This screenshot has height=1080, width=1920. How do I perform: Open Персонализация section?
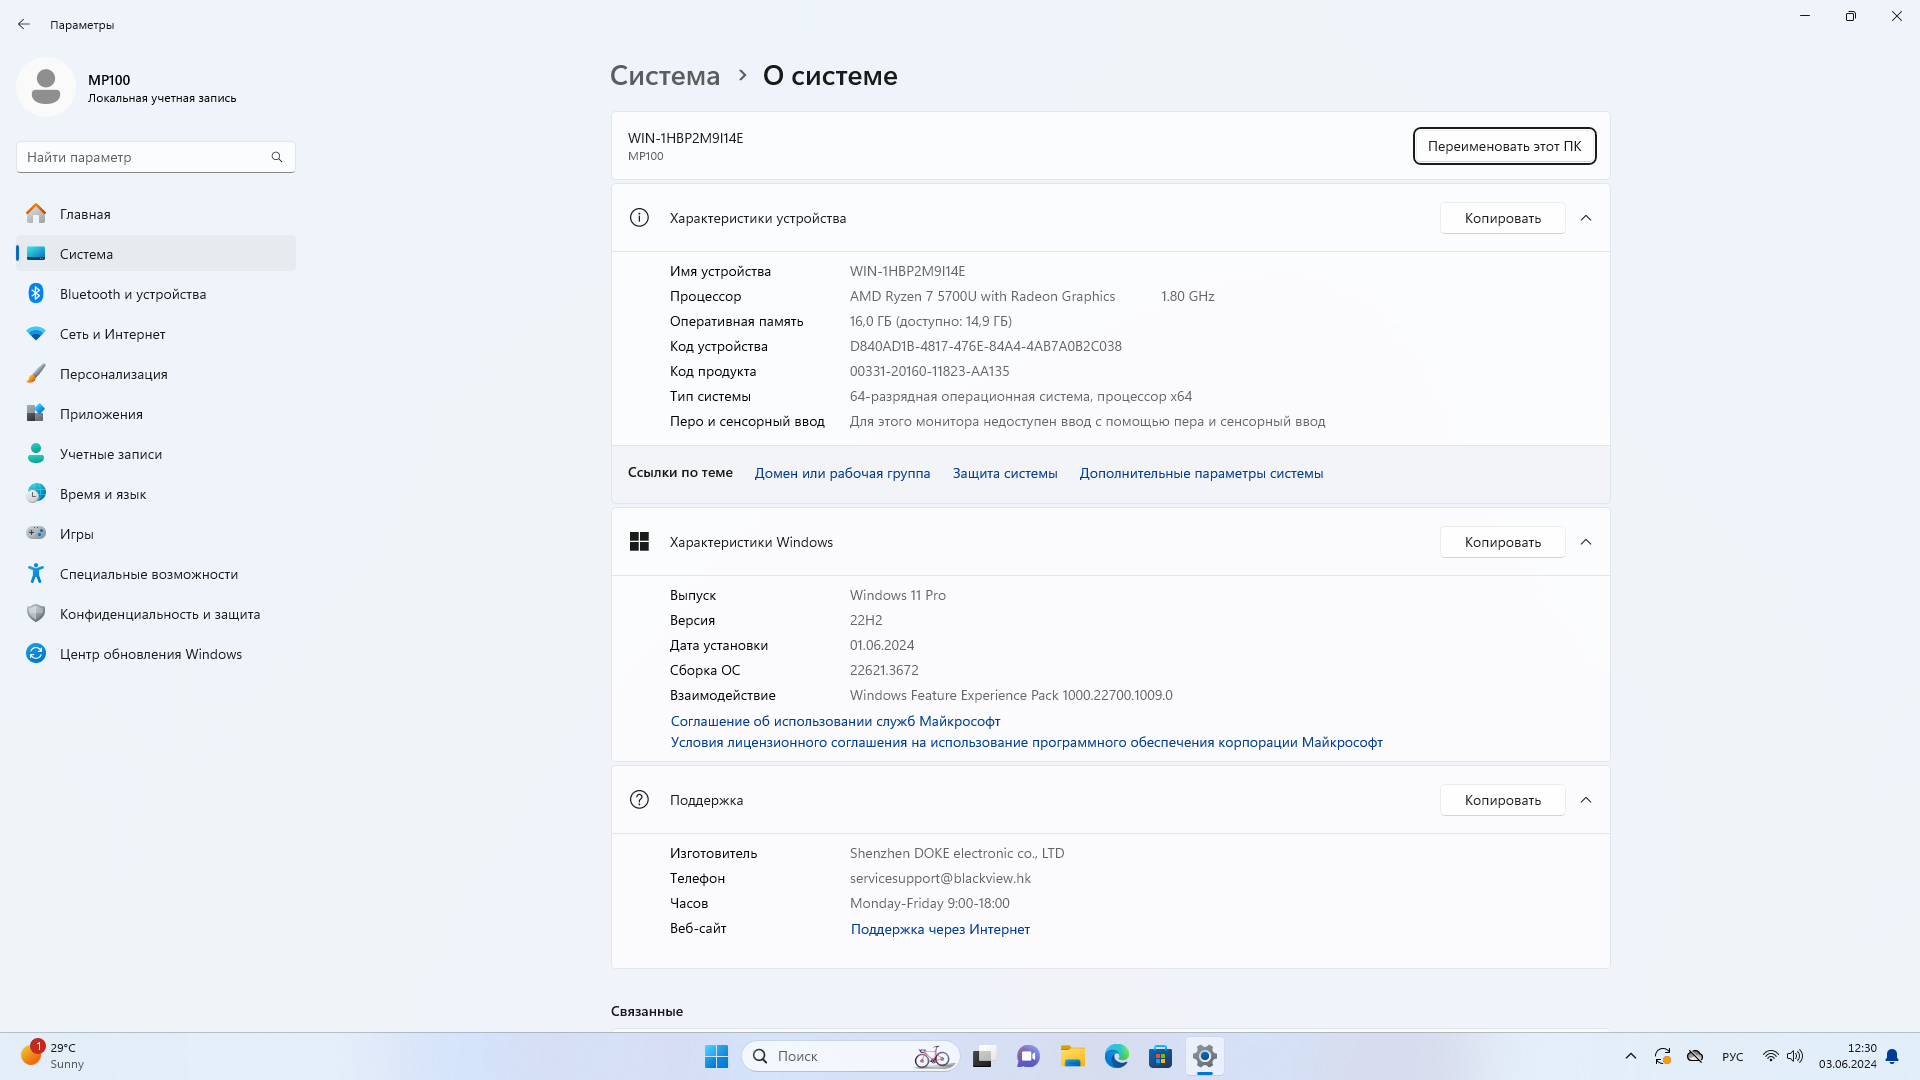(x=113, y=374)
